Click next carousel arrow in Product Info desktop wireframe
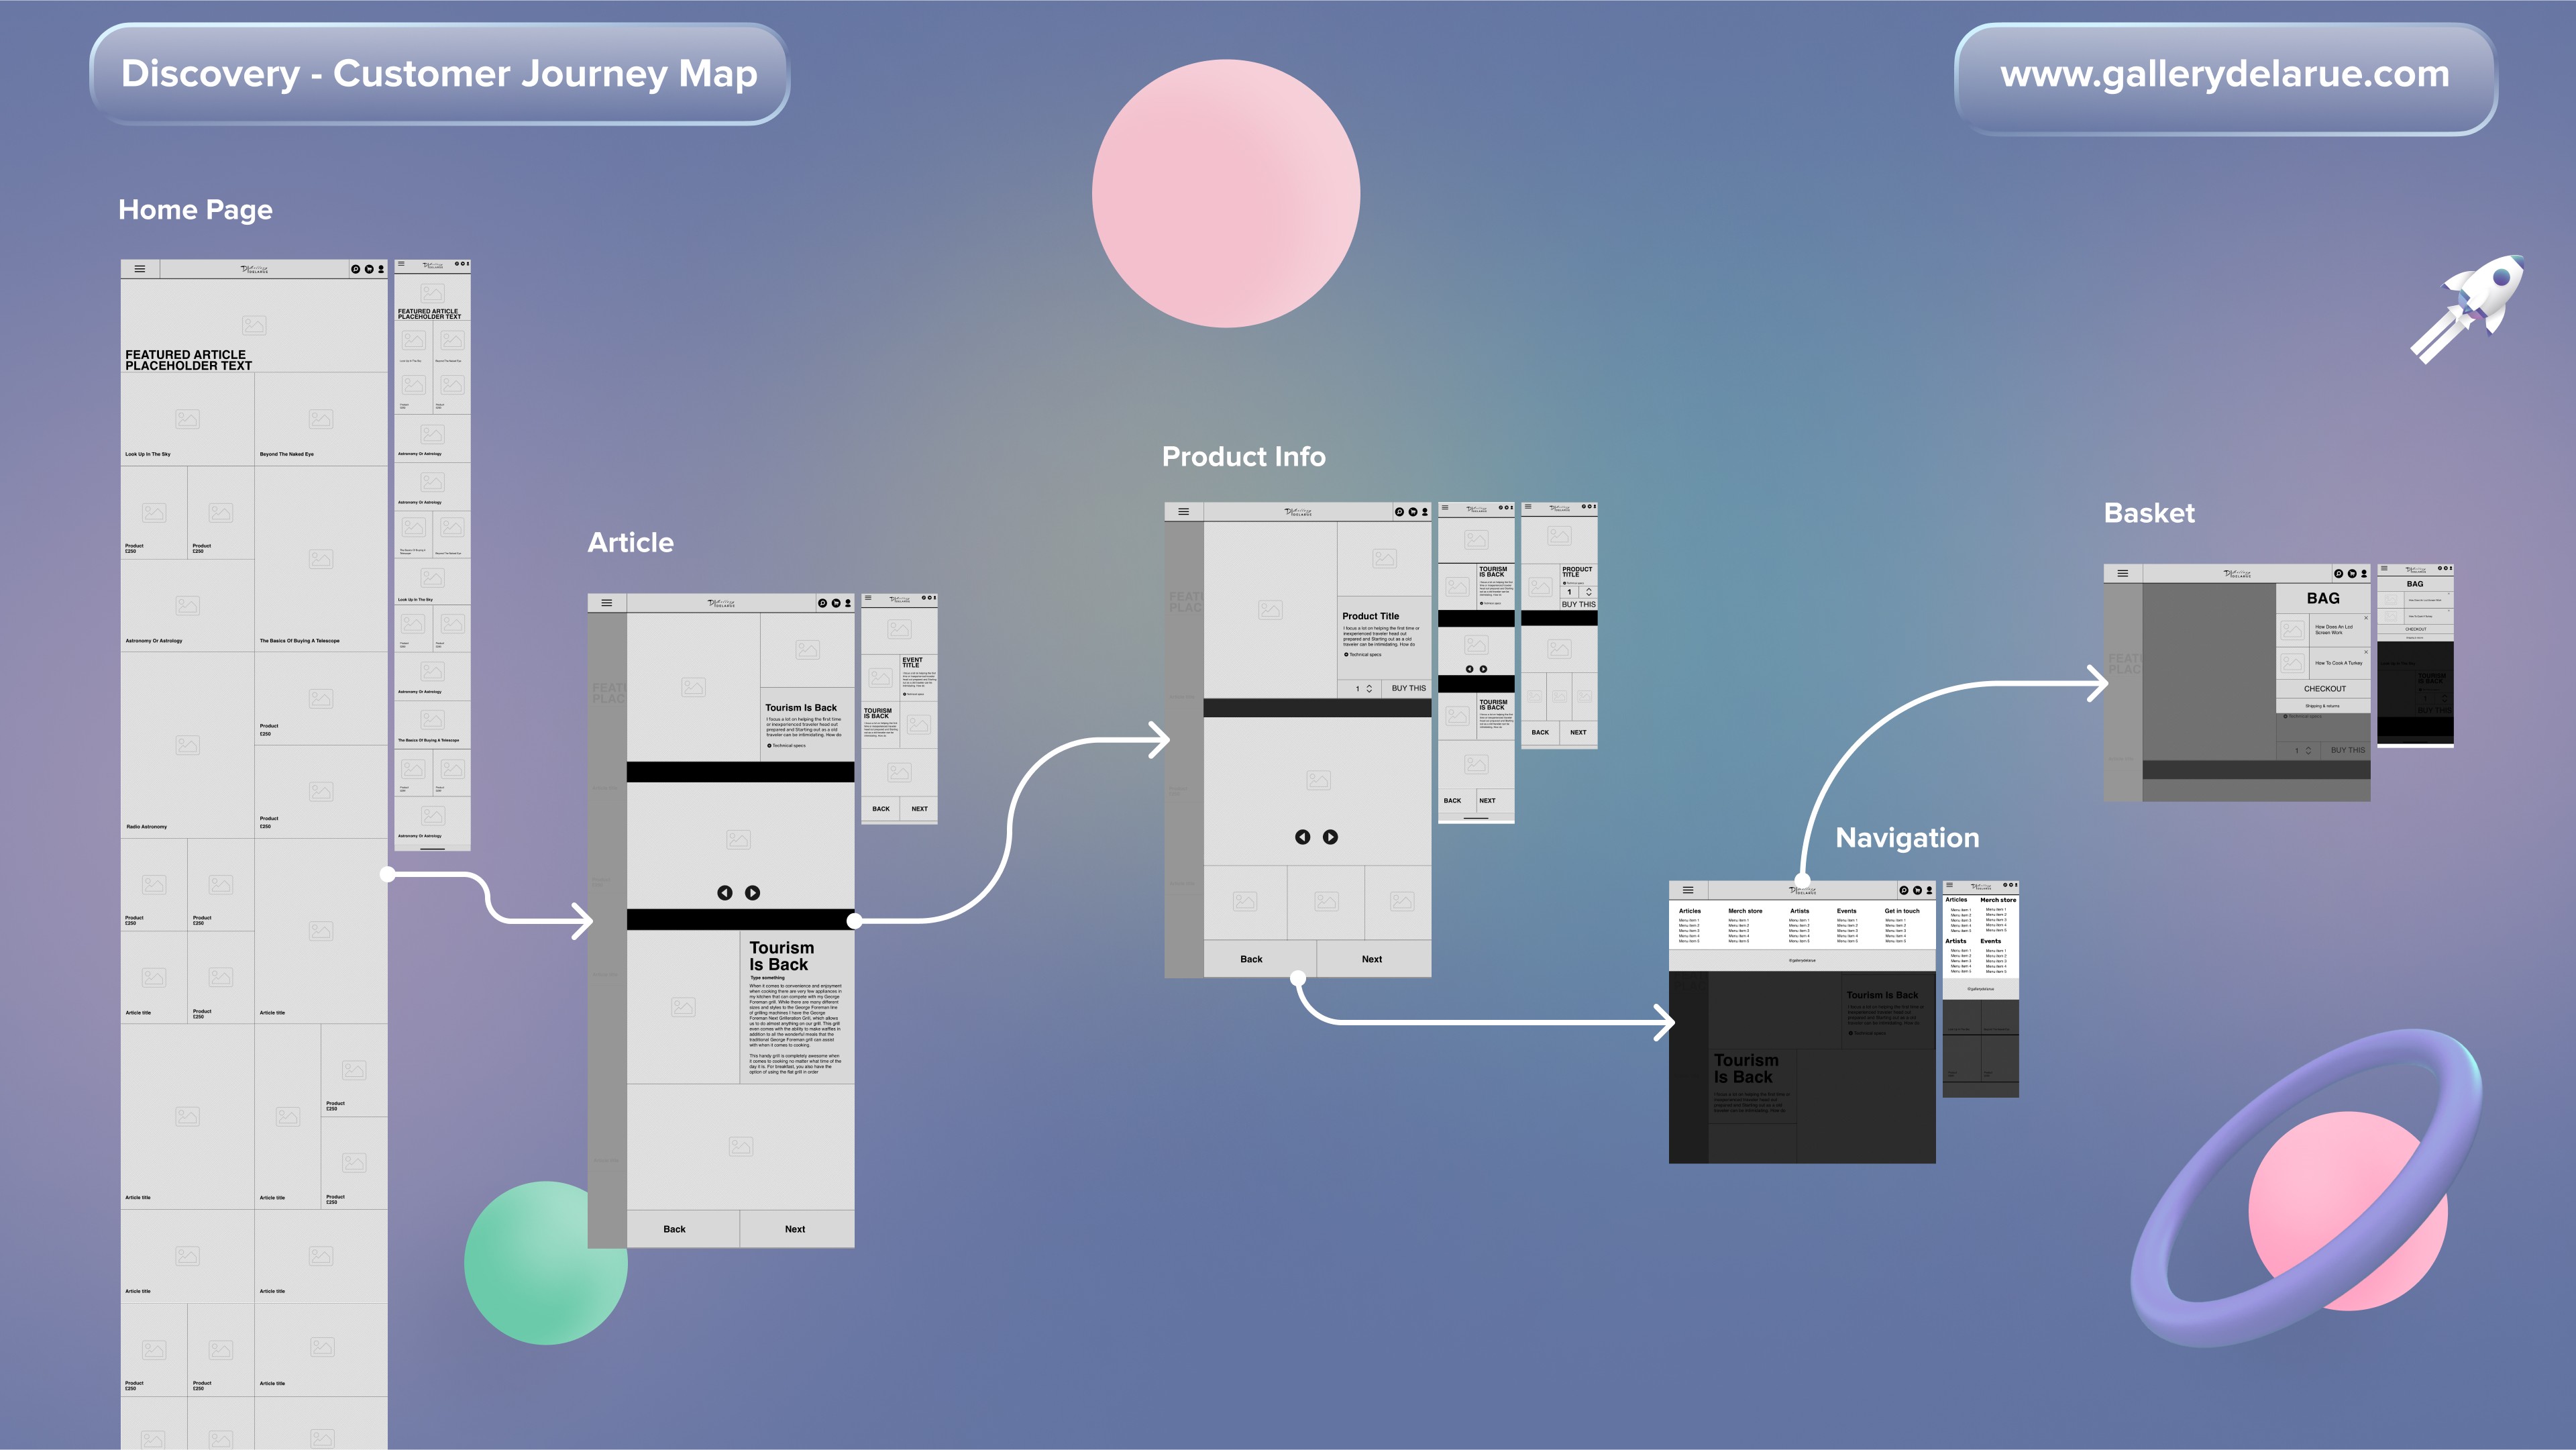Viewport: 2576px width, 1450px height. 1331,837
